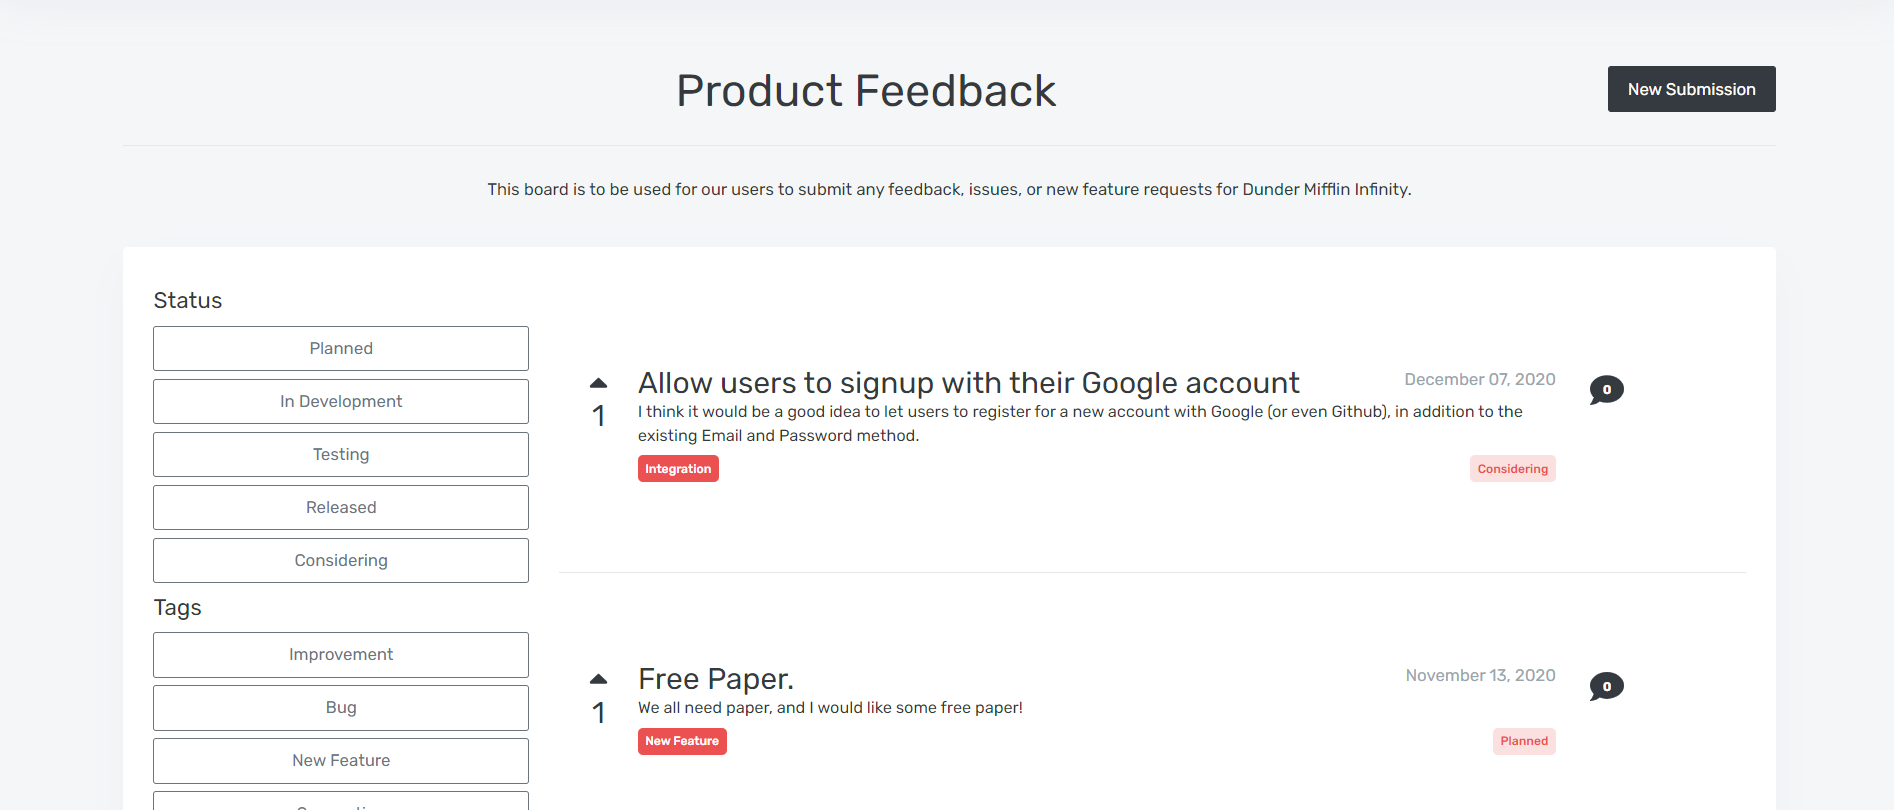This screenshot has height=810, width=1894.
Task: Open the Free Paper post title
Action: click(716, 679)
